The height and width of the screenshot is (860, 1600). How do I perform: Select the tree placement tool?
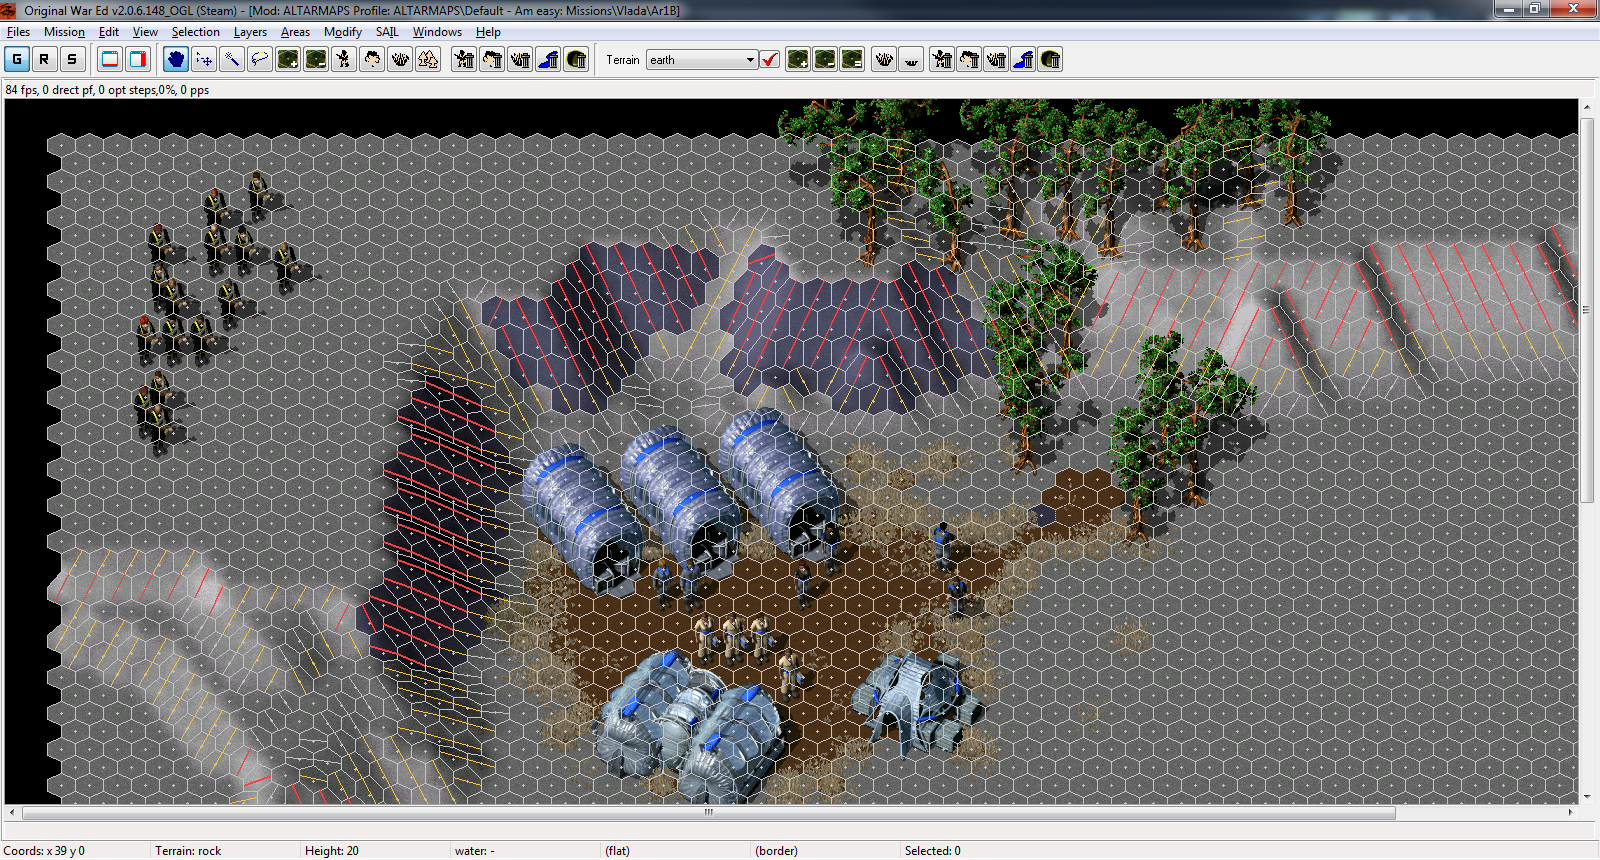click(372, 59)
